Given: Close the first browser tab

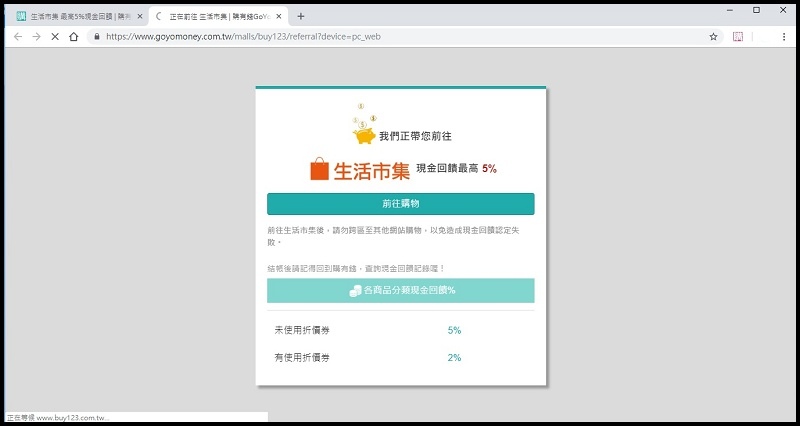Looking at the screenshot, I should 140,16.
